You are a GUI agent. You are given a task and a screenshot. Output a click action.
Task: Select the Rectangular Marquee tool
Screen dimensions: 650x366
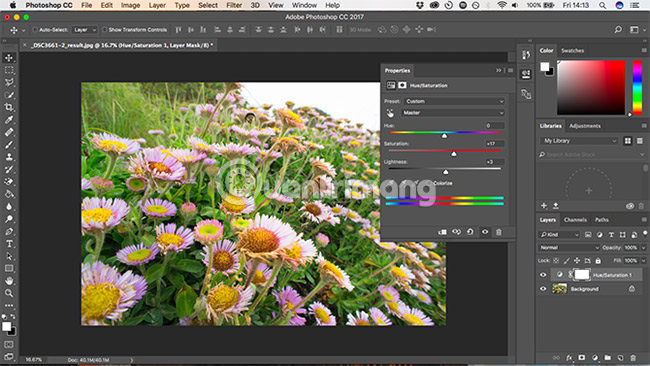(x=9, y=70)
